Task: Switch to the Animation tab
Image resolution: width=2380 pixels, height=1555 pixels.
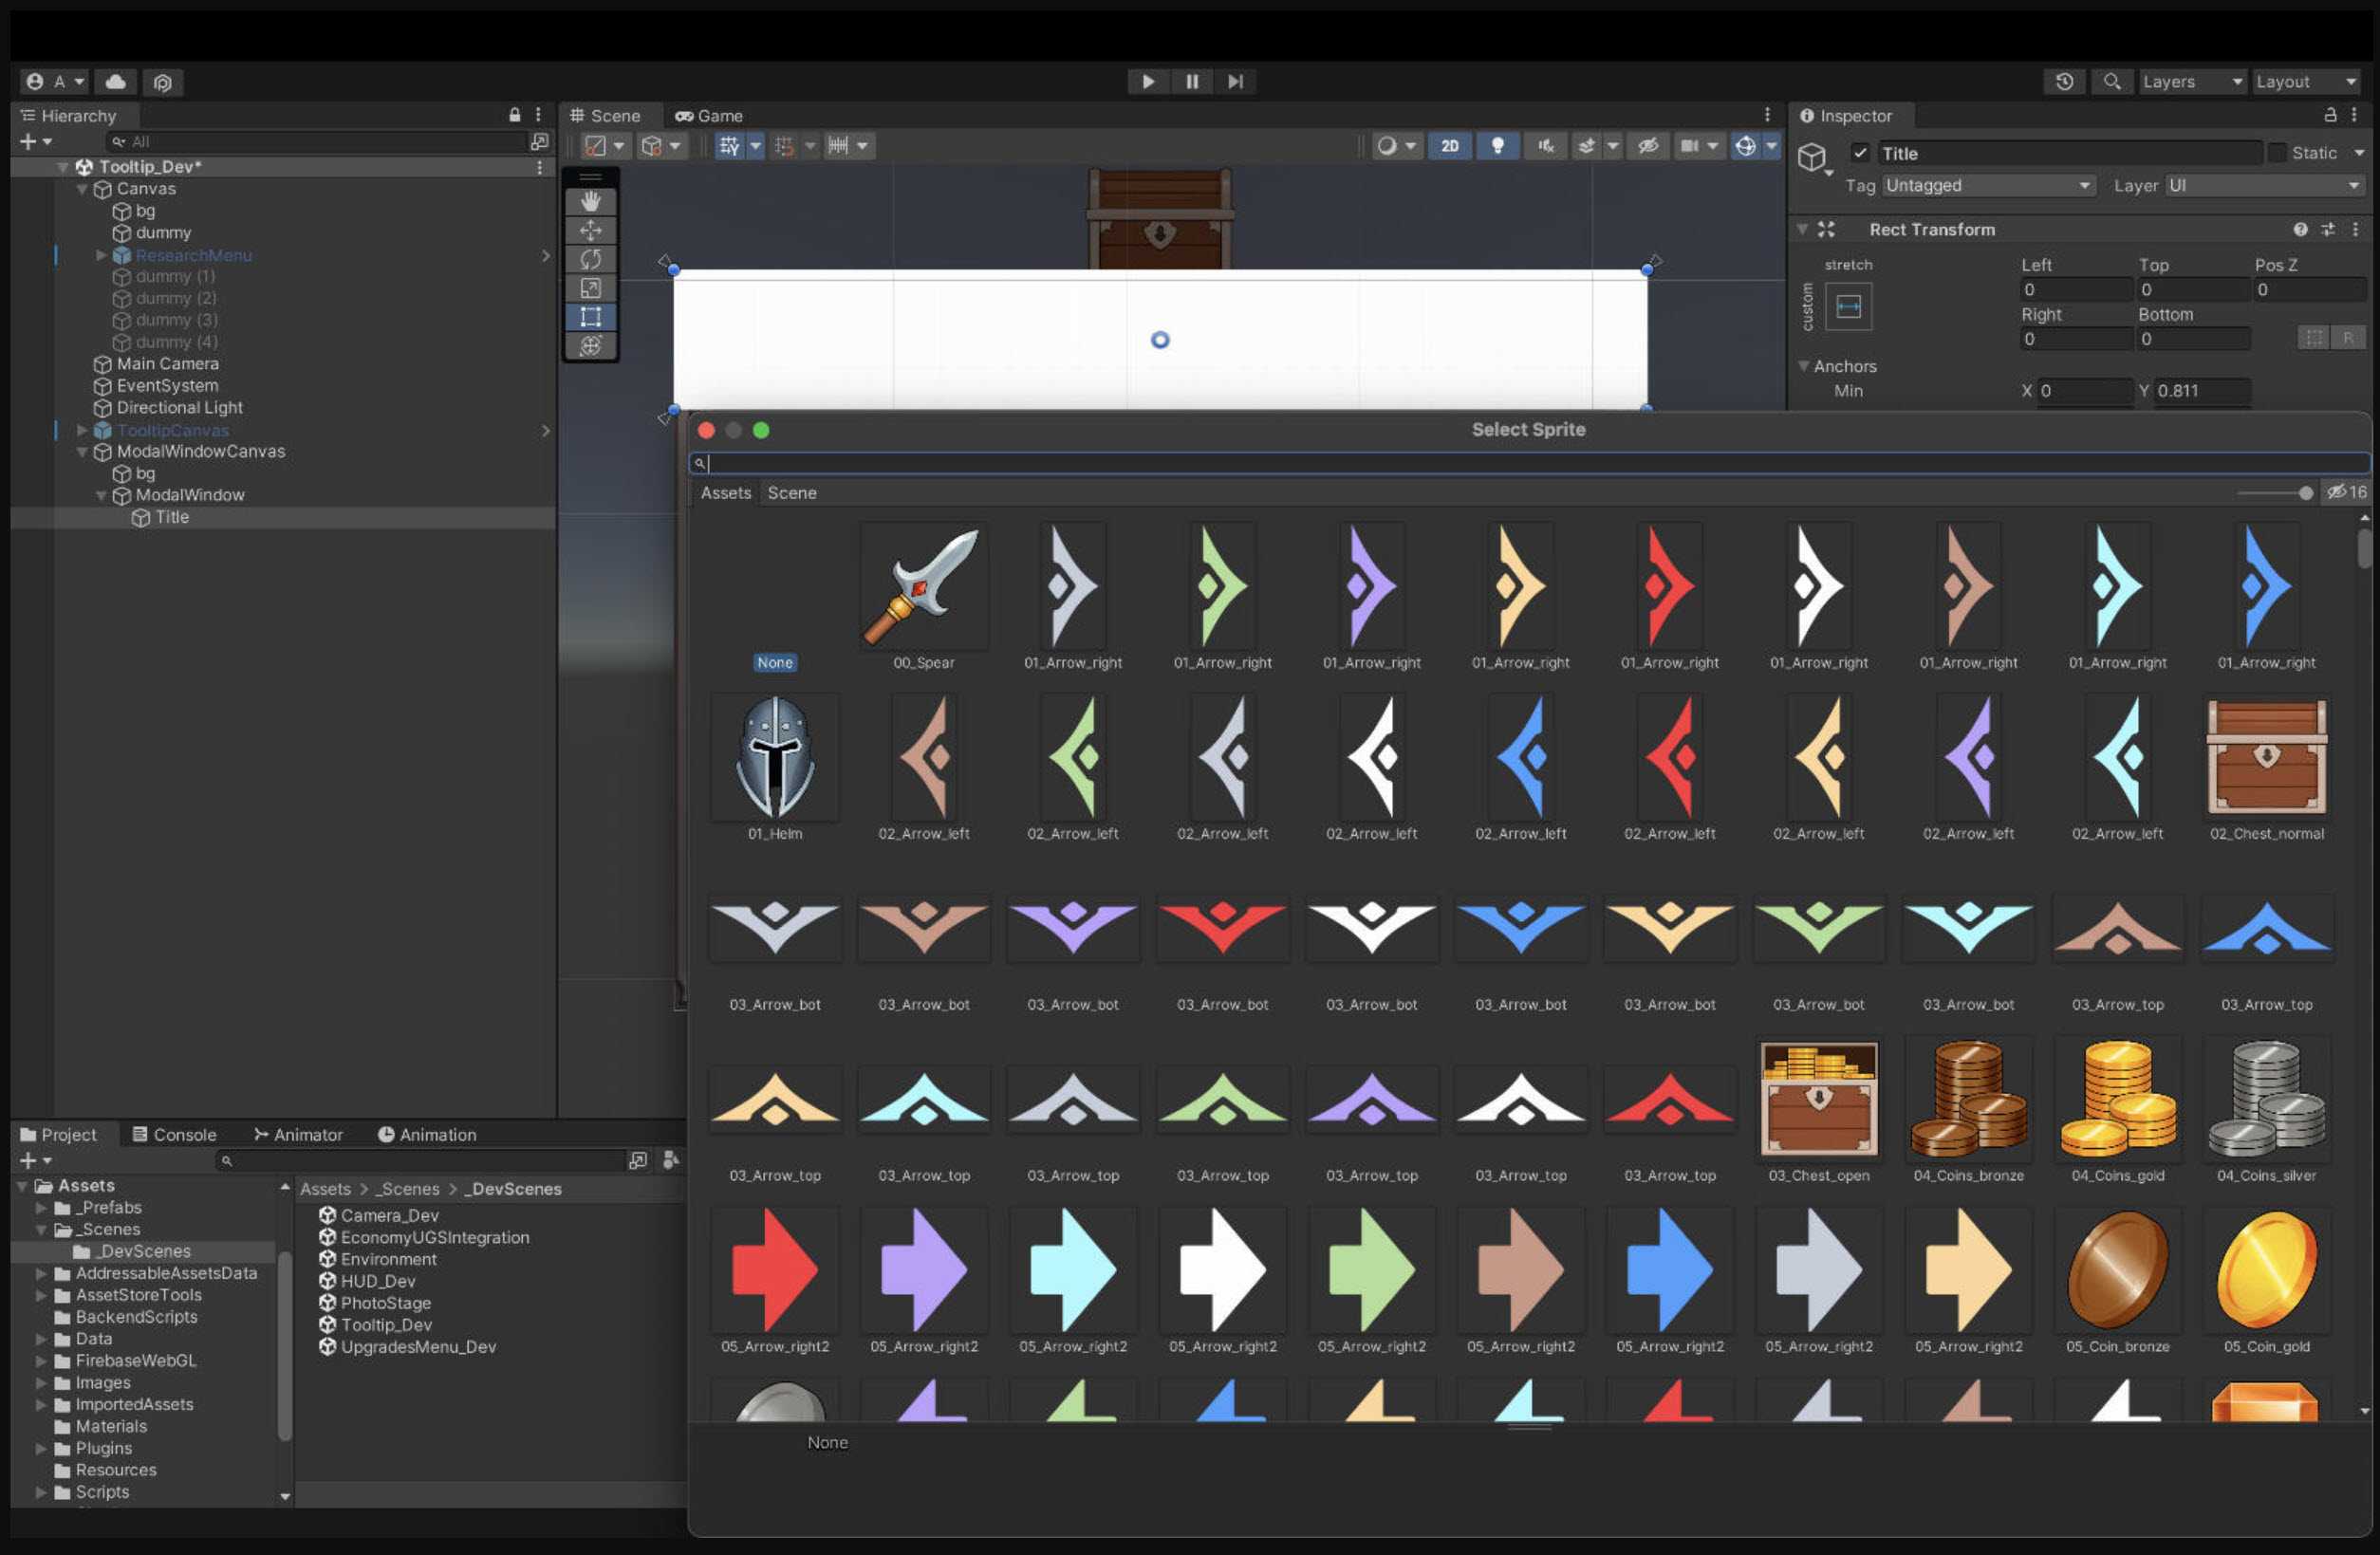Action: tap(427, 1135)
